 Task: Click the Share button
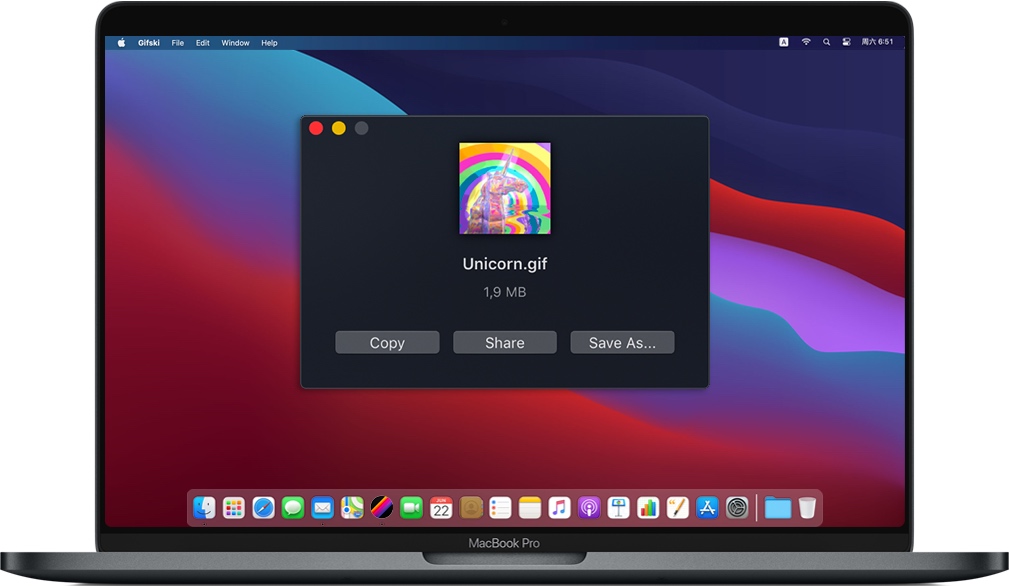(x=504, y=342)
